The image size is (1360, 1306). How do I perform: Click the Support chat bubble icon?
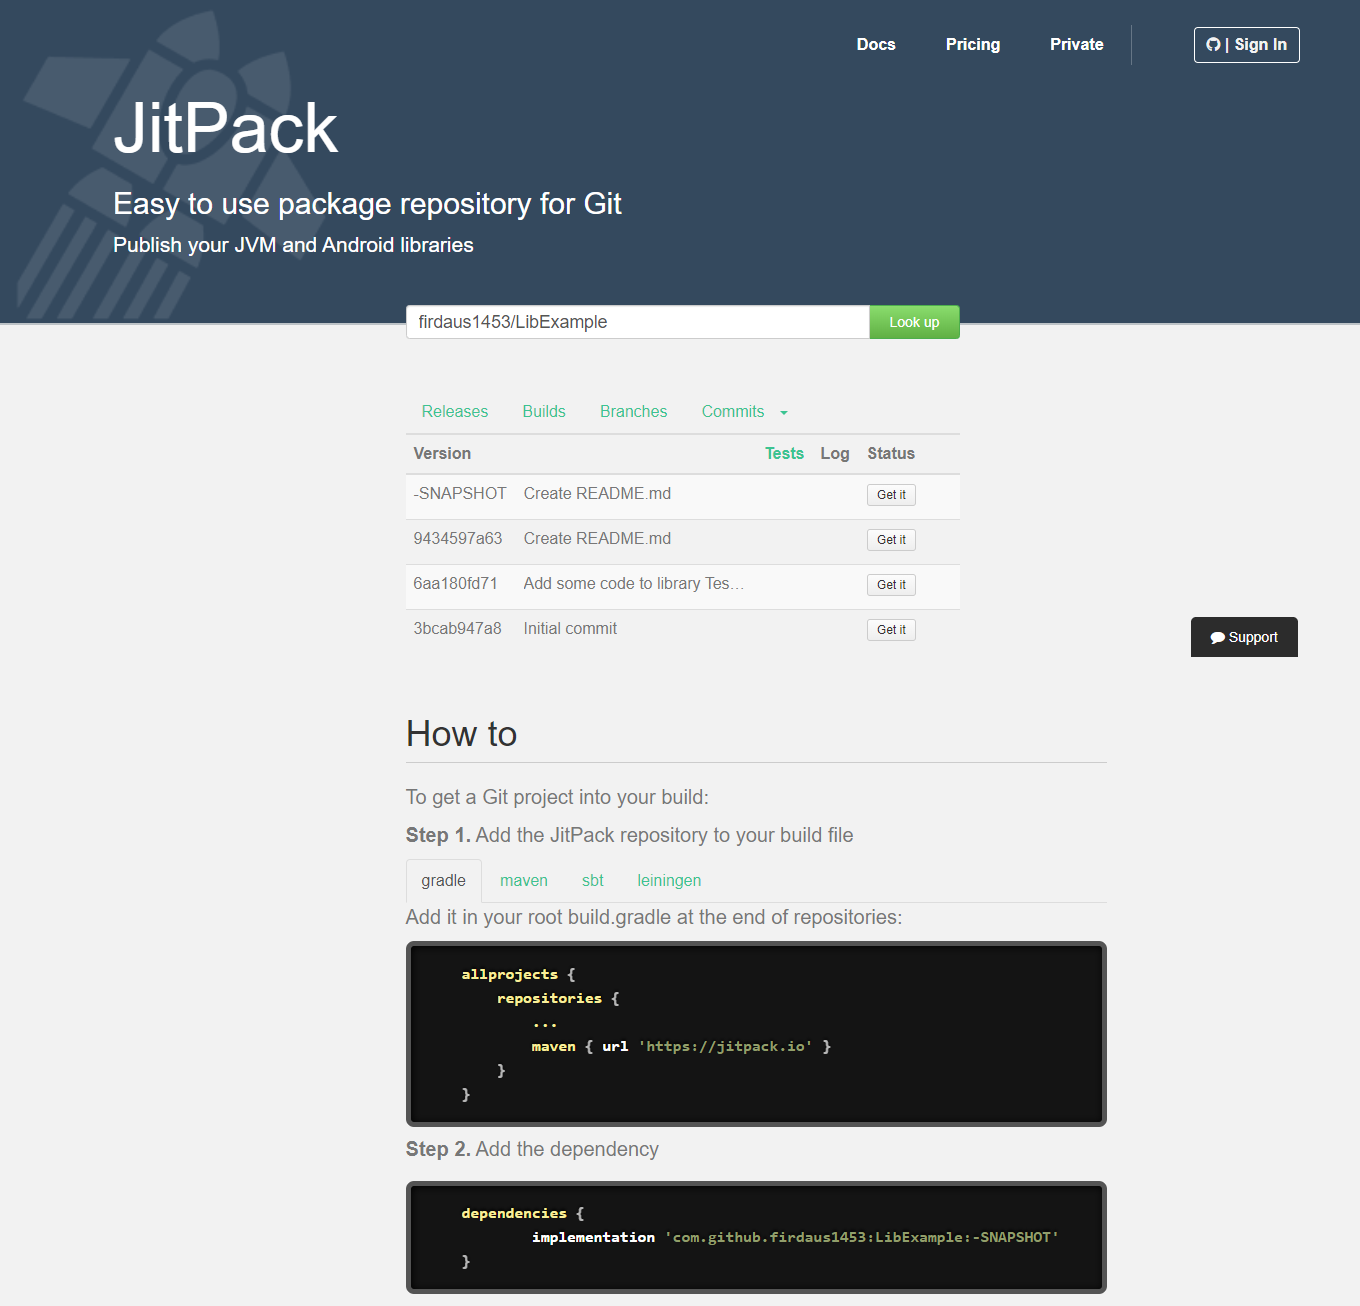coord(1218,637)
